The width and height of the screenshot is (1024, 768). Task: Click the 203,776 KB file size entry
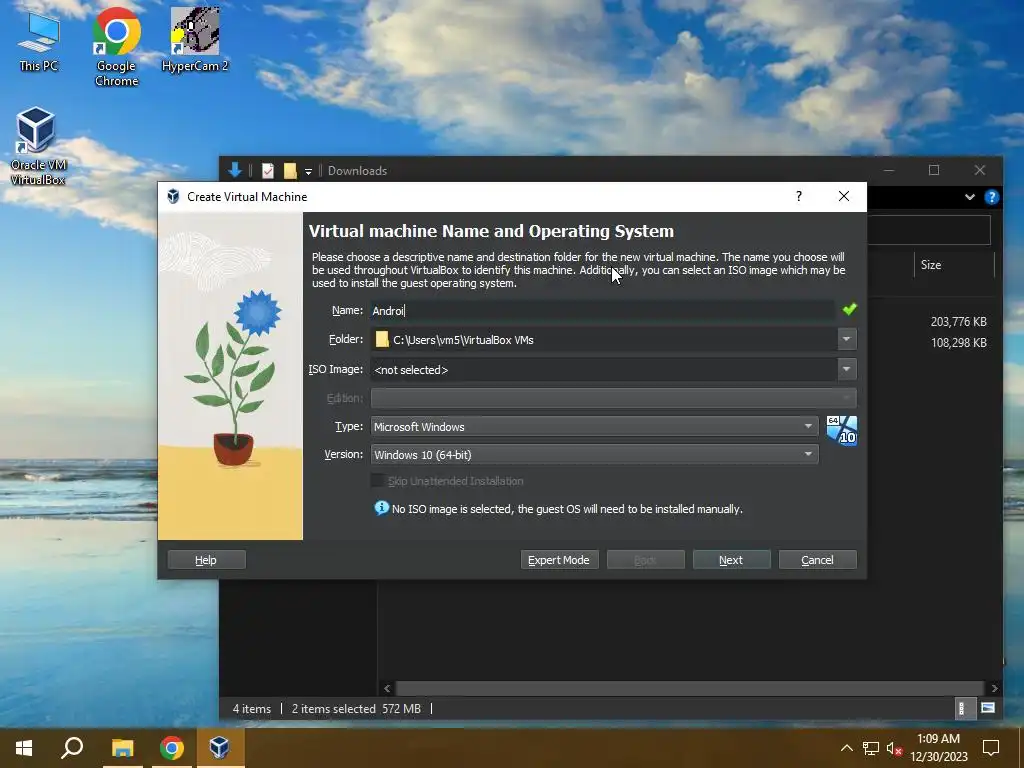(x=958, y=321)
